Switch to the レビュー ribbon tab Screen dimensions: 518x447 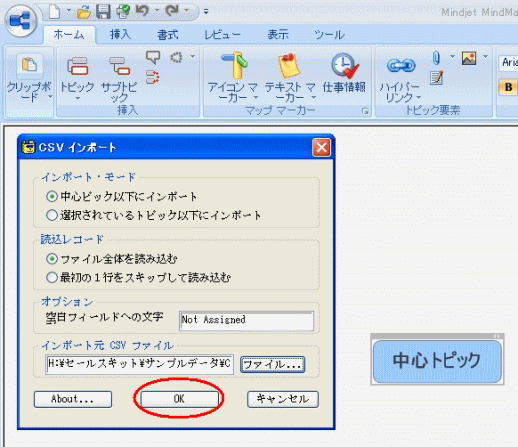[x=222, y=35]
